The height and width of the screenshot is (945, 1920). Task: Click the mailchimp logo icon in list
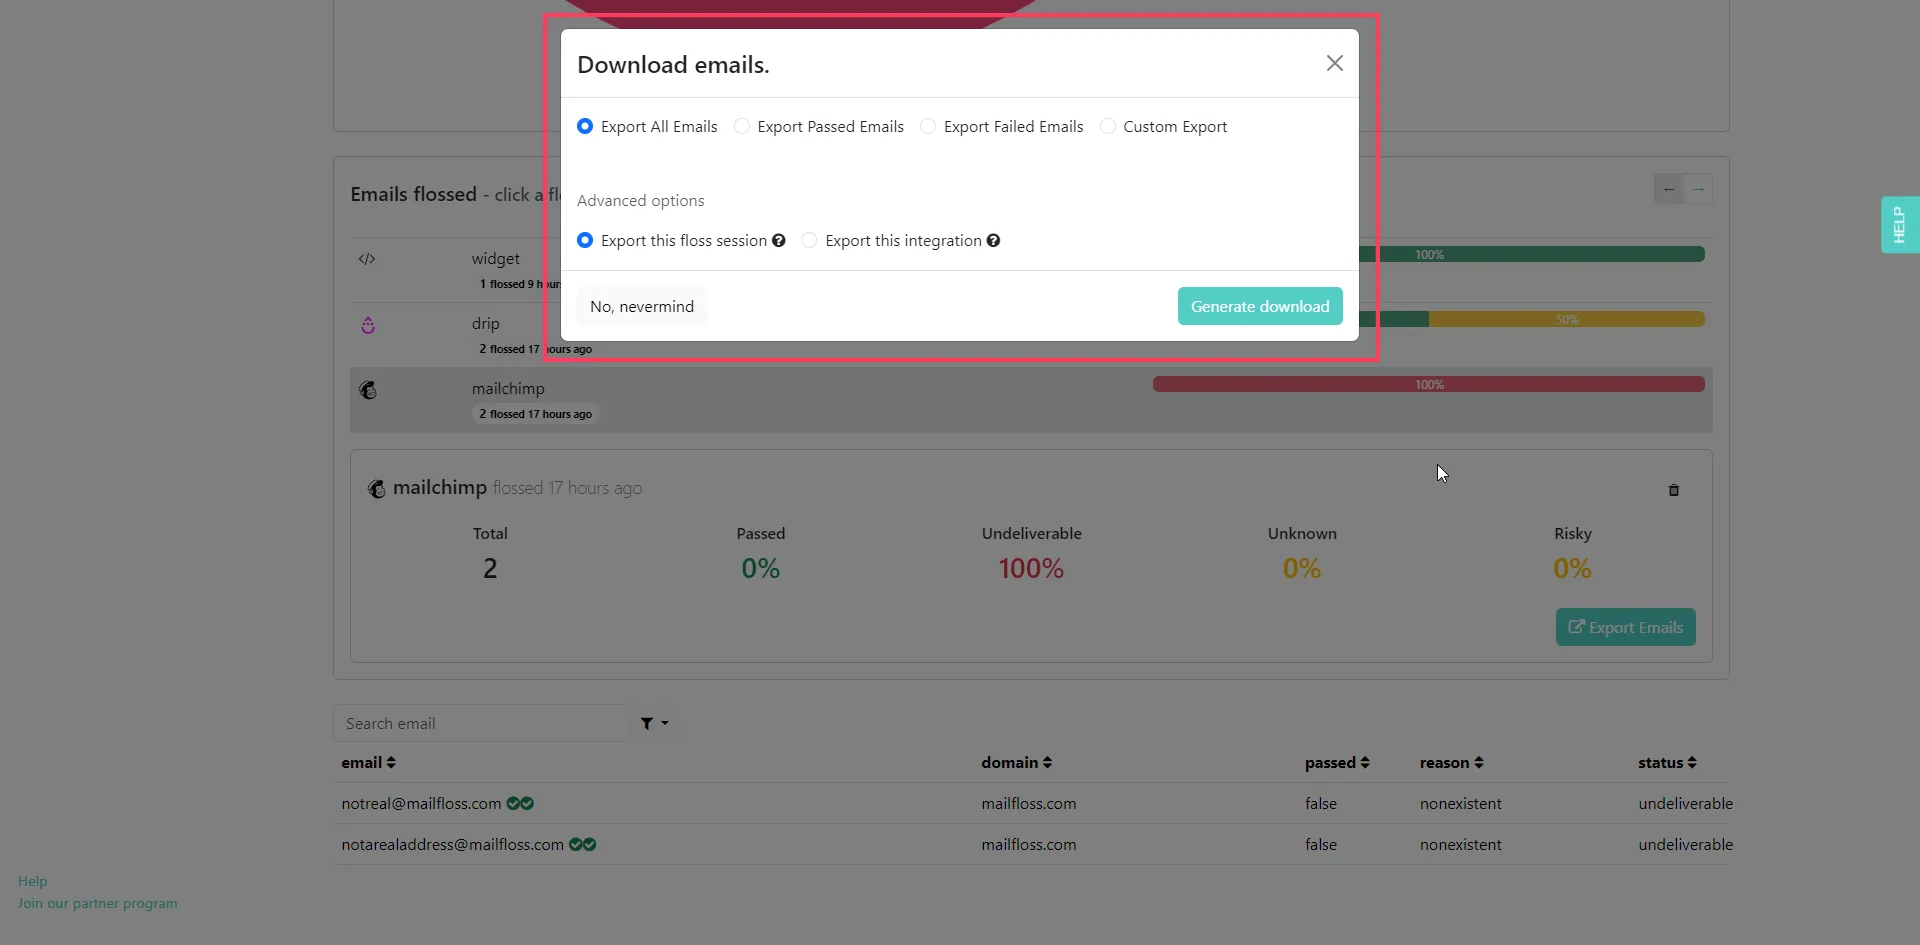point(368,390)
